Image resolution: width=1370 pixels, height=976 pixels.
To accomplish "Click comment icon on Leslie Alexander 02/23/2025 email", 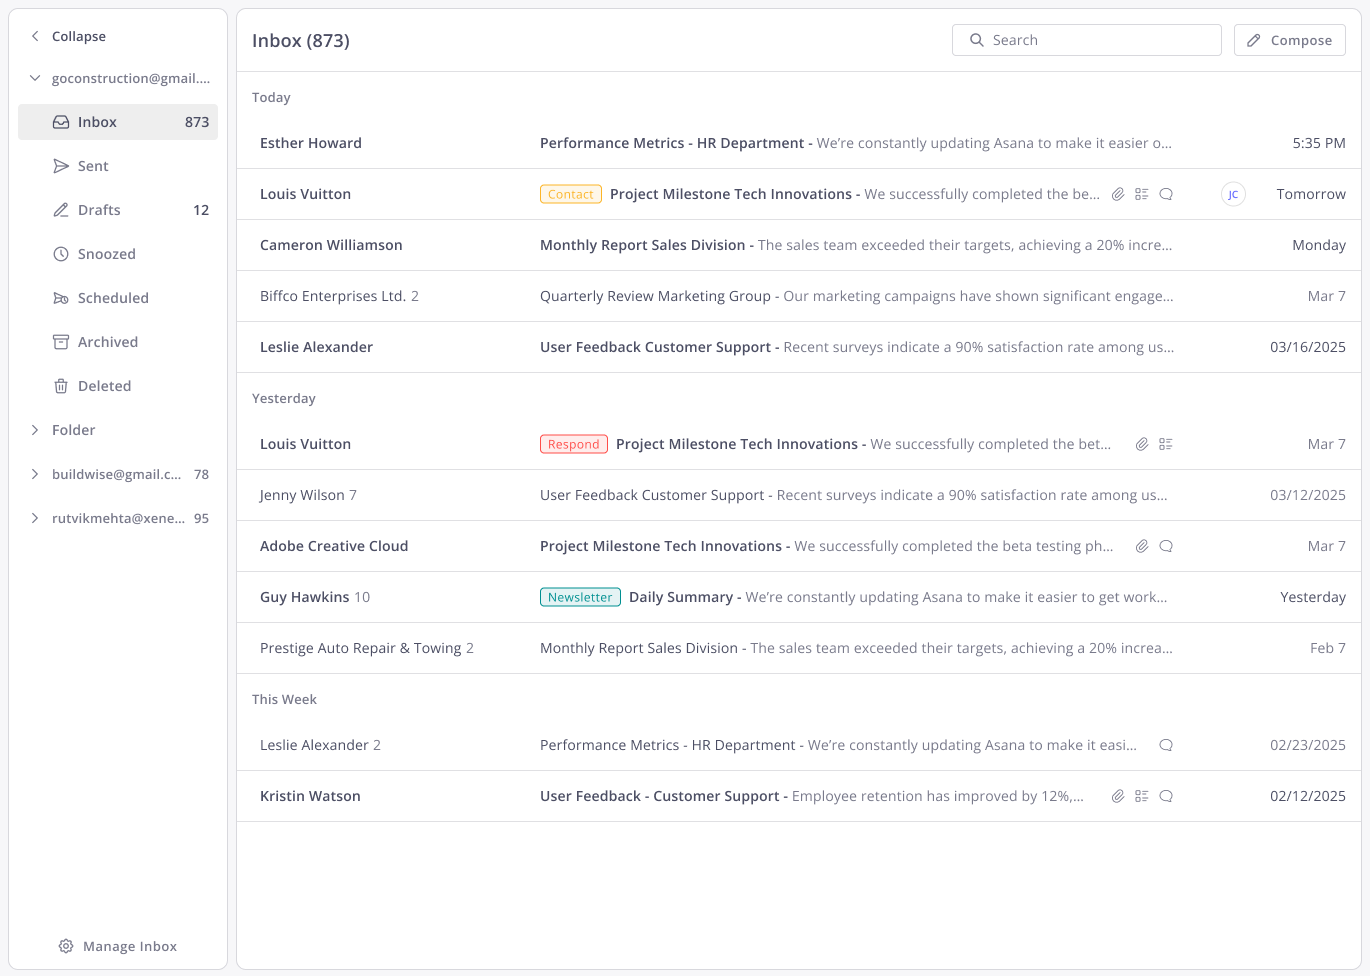I will tap(1166, 745).
